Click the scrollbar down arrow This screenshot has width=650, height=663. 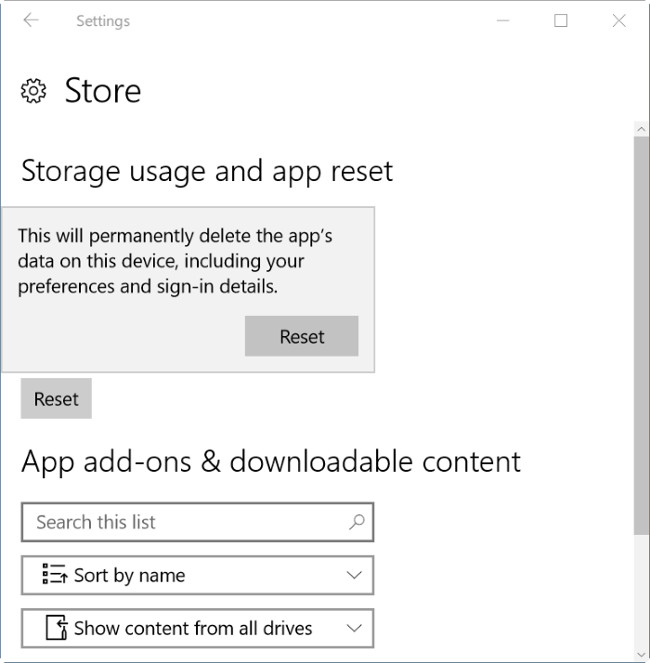click(642, 656)
